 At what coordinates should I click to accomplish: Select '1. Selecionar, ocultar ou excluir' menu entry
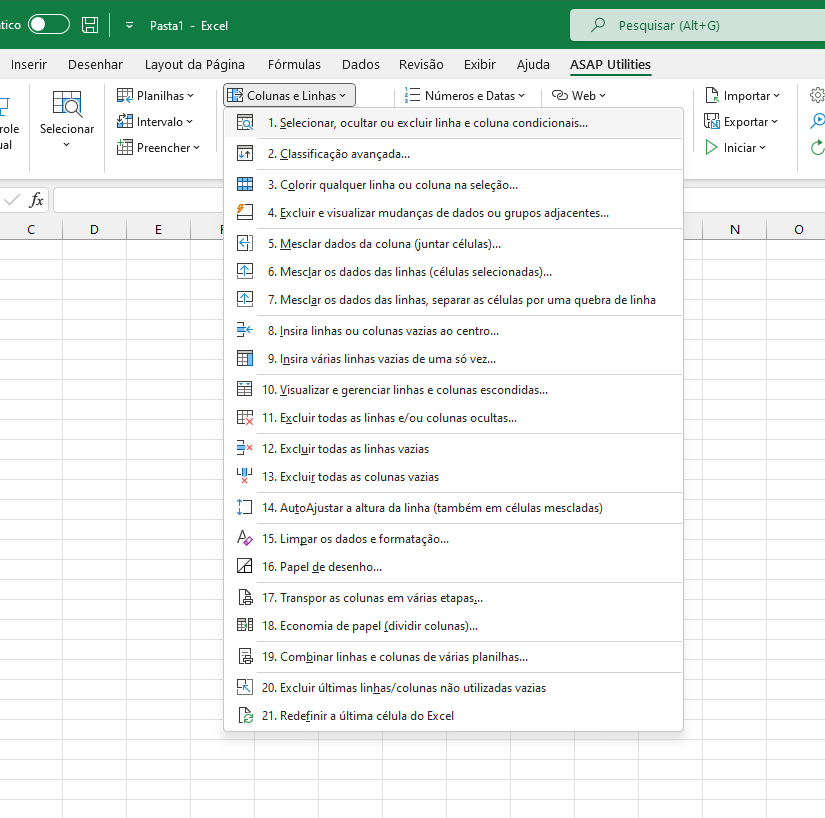[454, 123]
